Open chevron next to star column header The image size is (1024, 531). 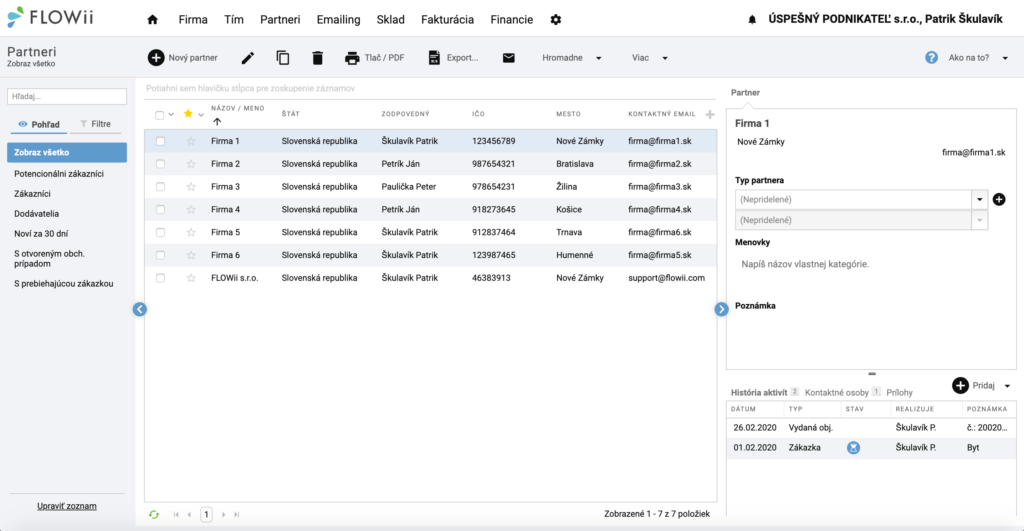click(201, 114)
